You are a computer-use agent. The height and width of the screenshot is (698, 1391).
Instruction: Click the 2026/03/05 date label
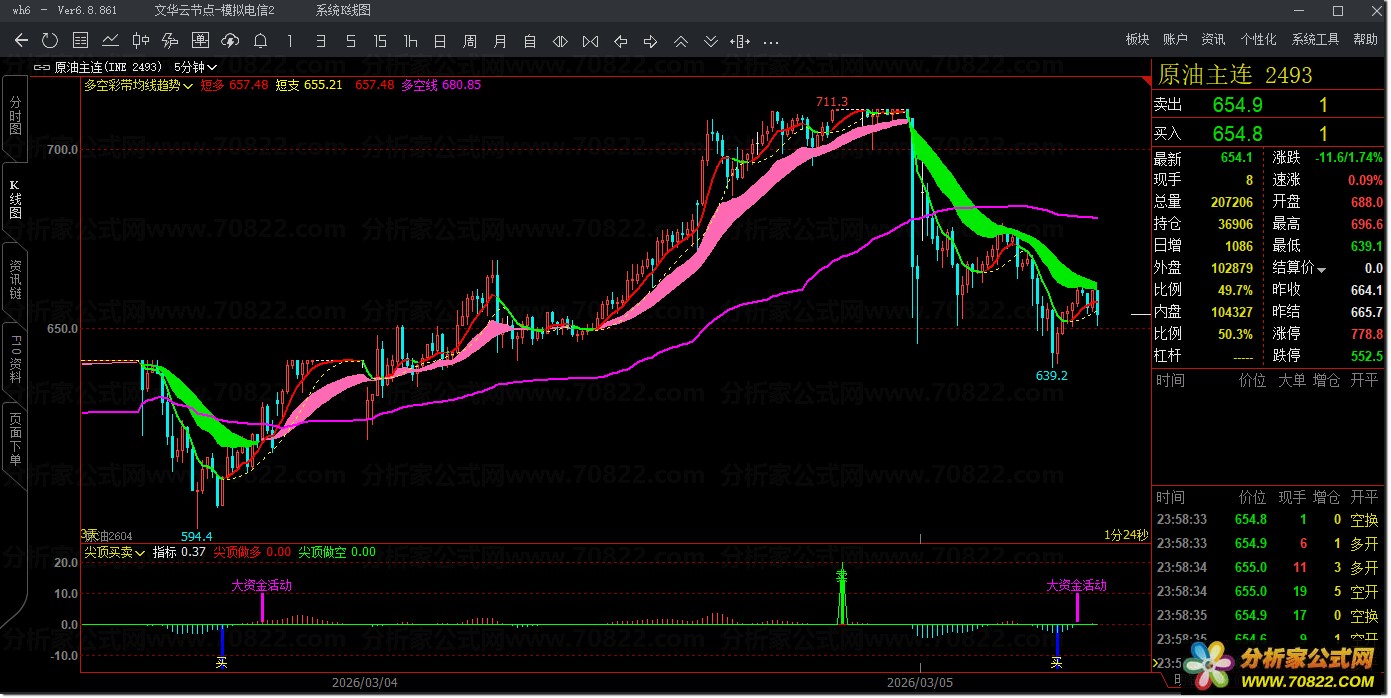(x=920, y=682)
